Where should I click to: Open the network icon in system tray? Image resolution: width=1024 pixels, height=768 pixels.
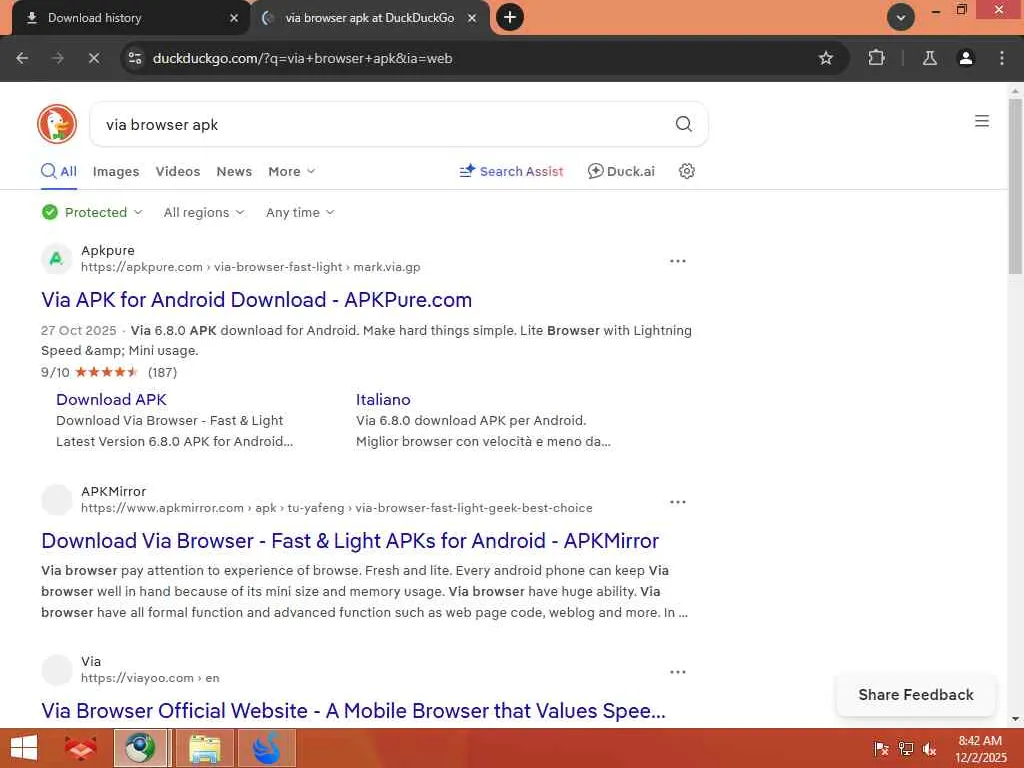(x=905, y=748)
